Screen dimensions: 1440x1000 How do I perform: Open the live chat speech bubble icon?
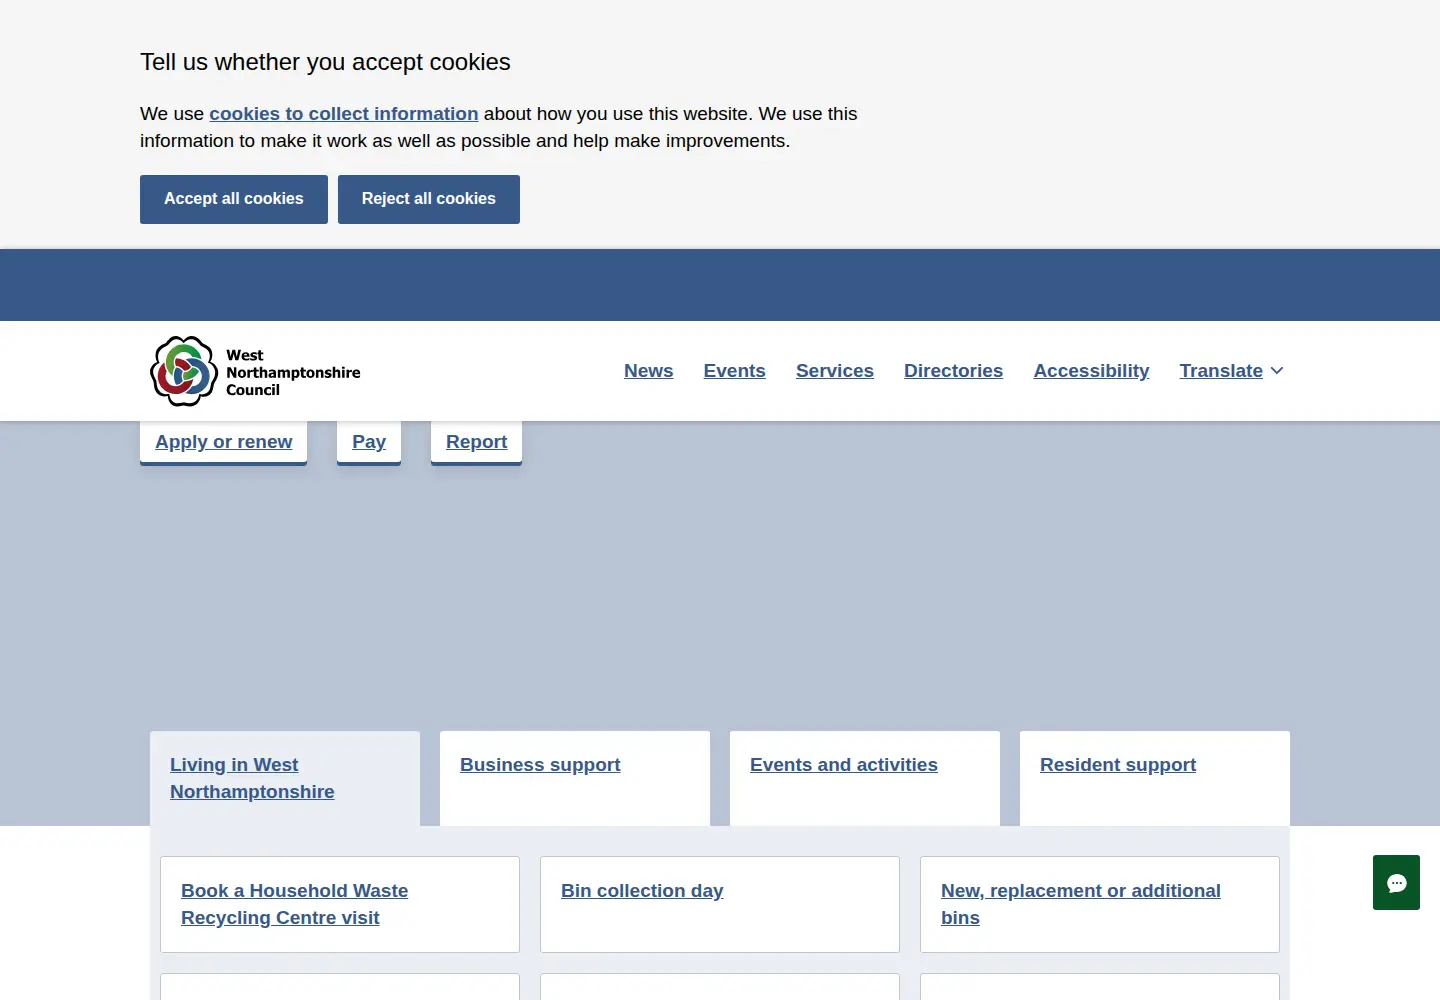pos(1396,883)
